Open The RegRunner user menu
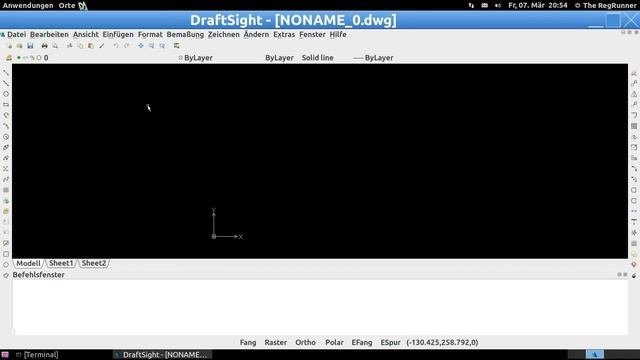The height and width of the screenshot is (360, 640). click(605, 5)
